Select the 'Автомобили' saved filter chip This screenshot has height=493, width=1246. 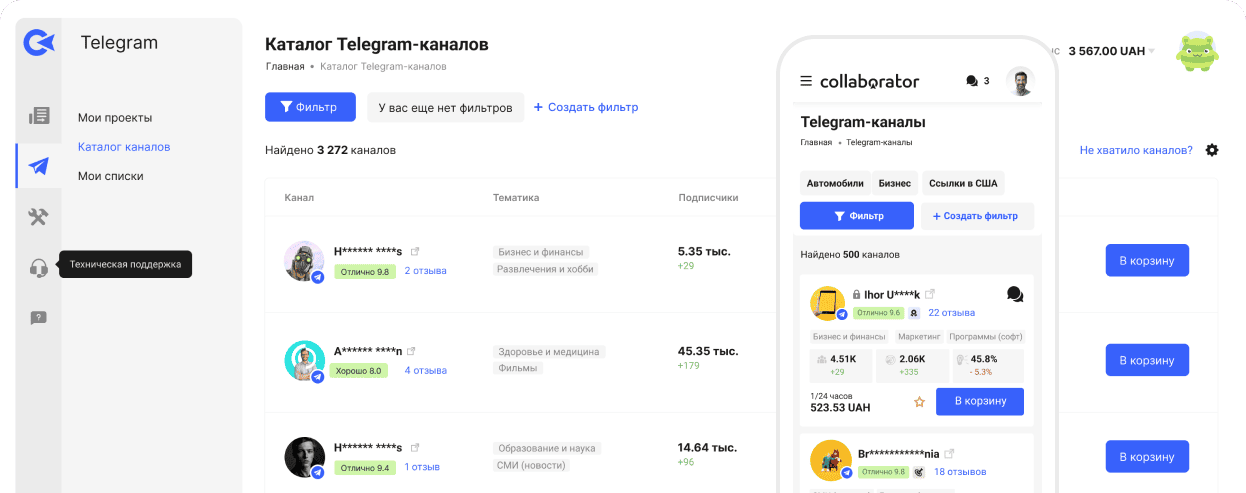point(834,184)
